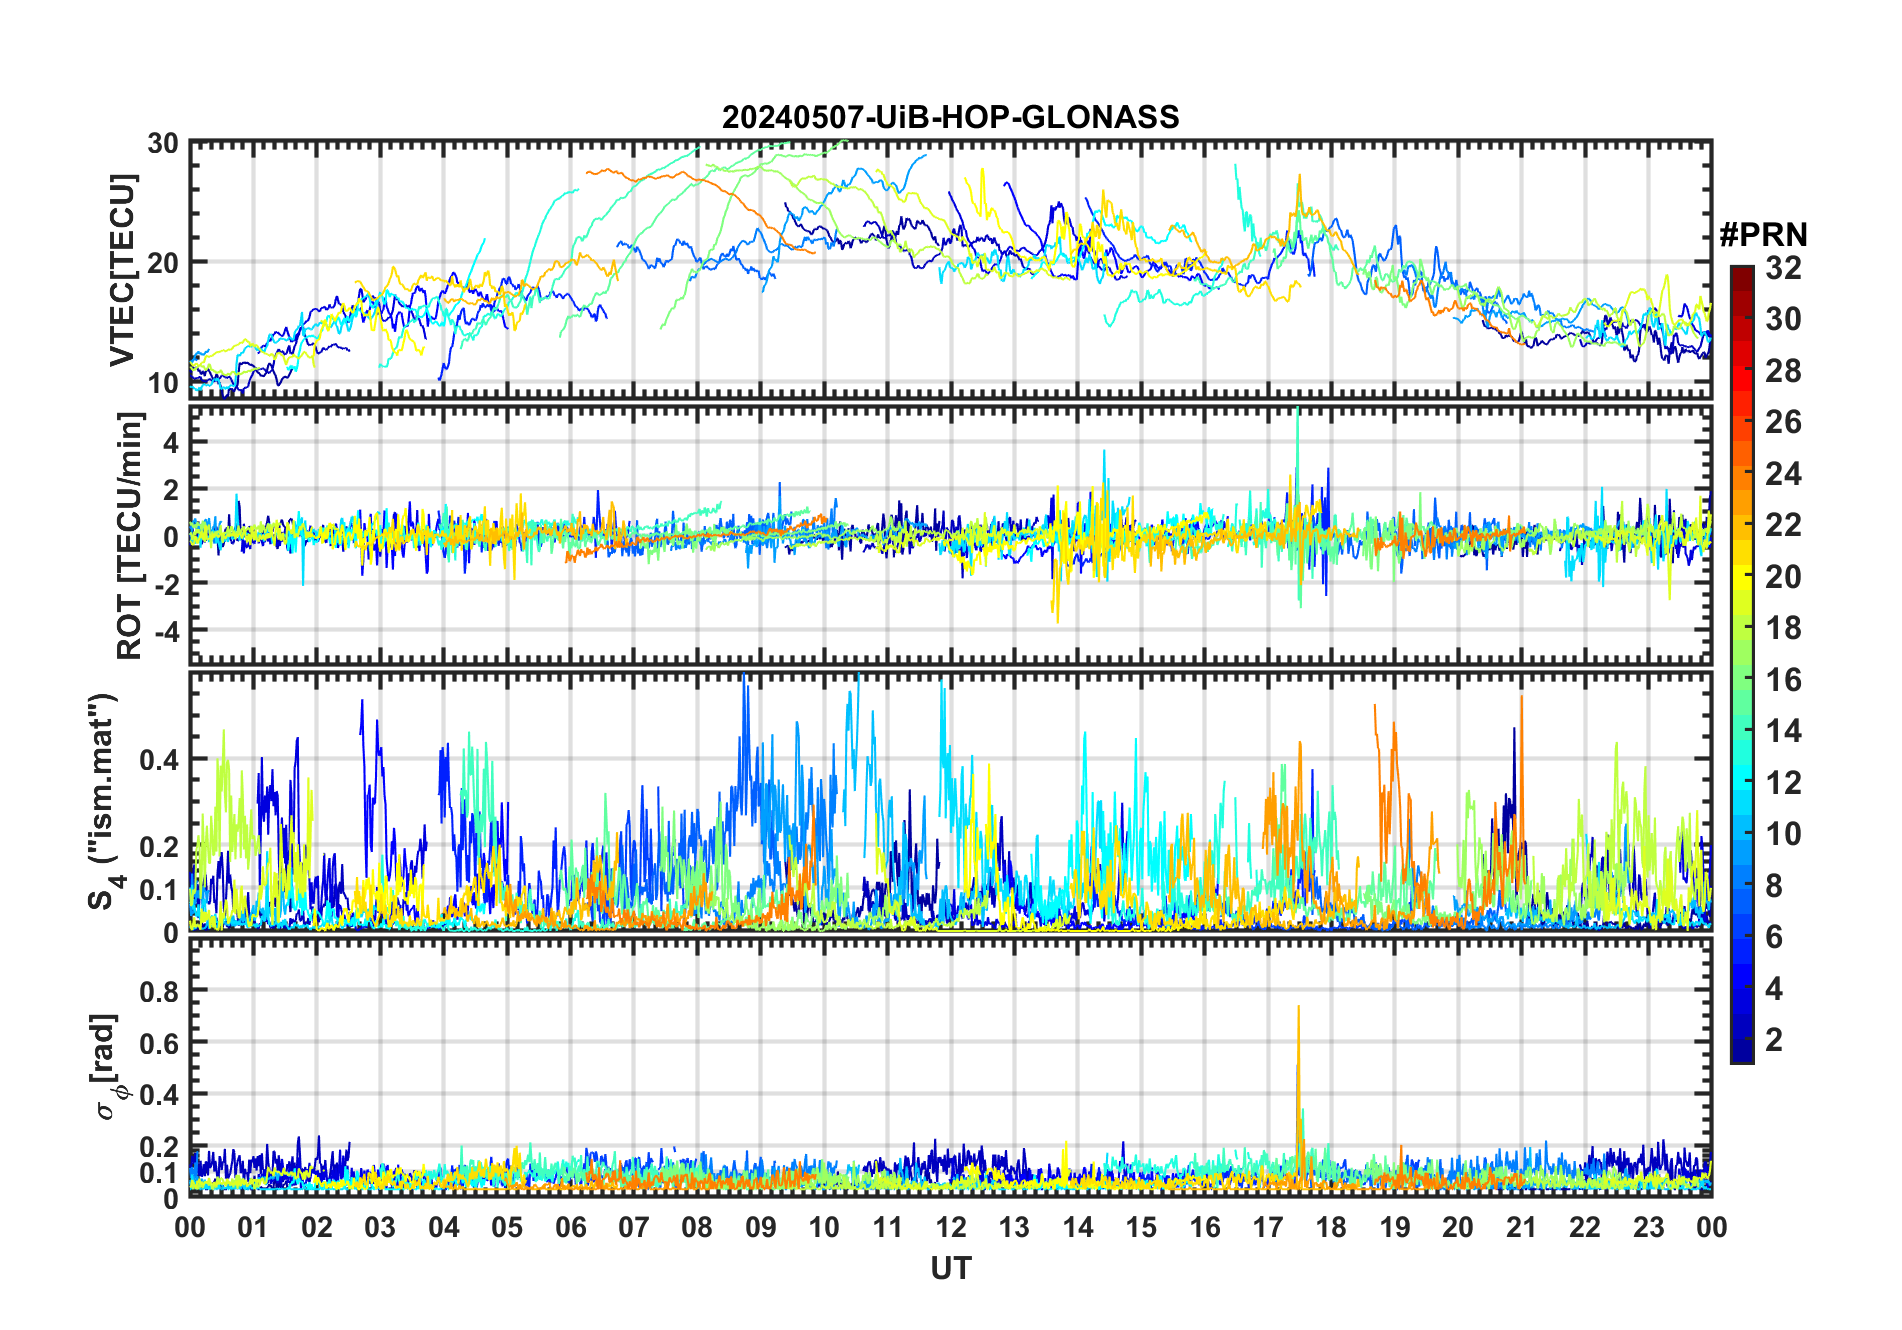Select the x-axis tick label 19
The width and height of the screenshot is (1902, 1330).
pyautogui.click(x=1395, y=1227)
